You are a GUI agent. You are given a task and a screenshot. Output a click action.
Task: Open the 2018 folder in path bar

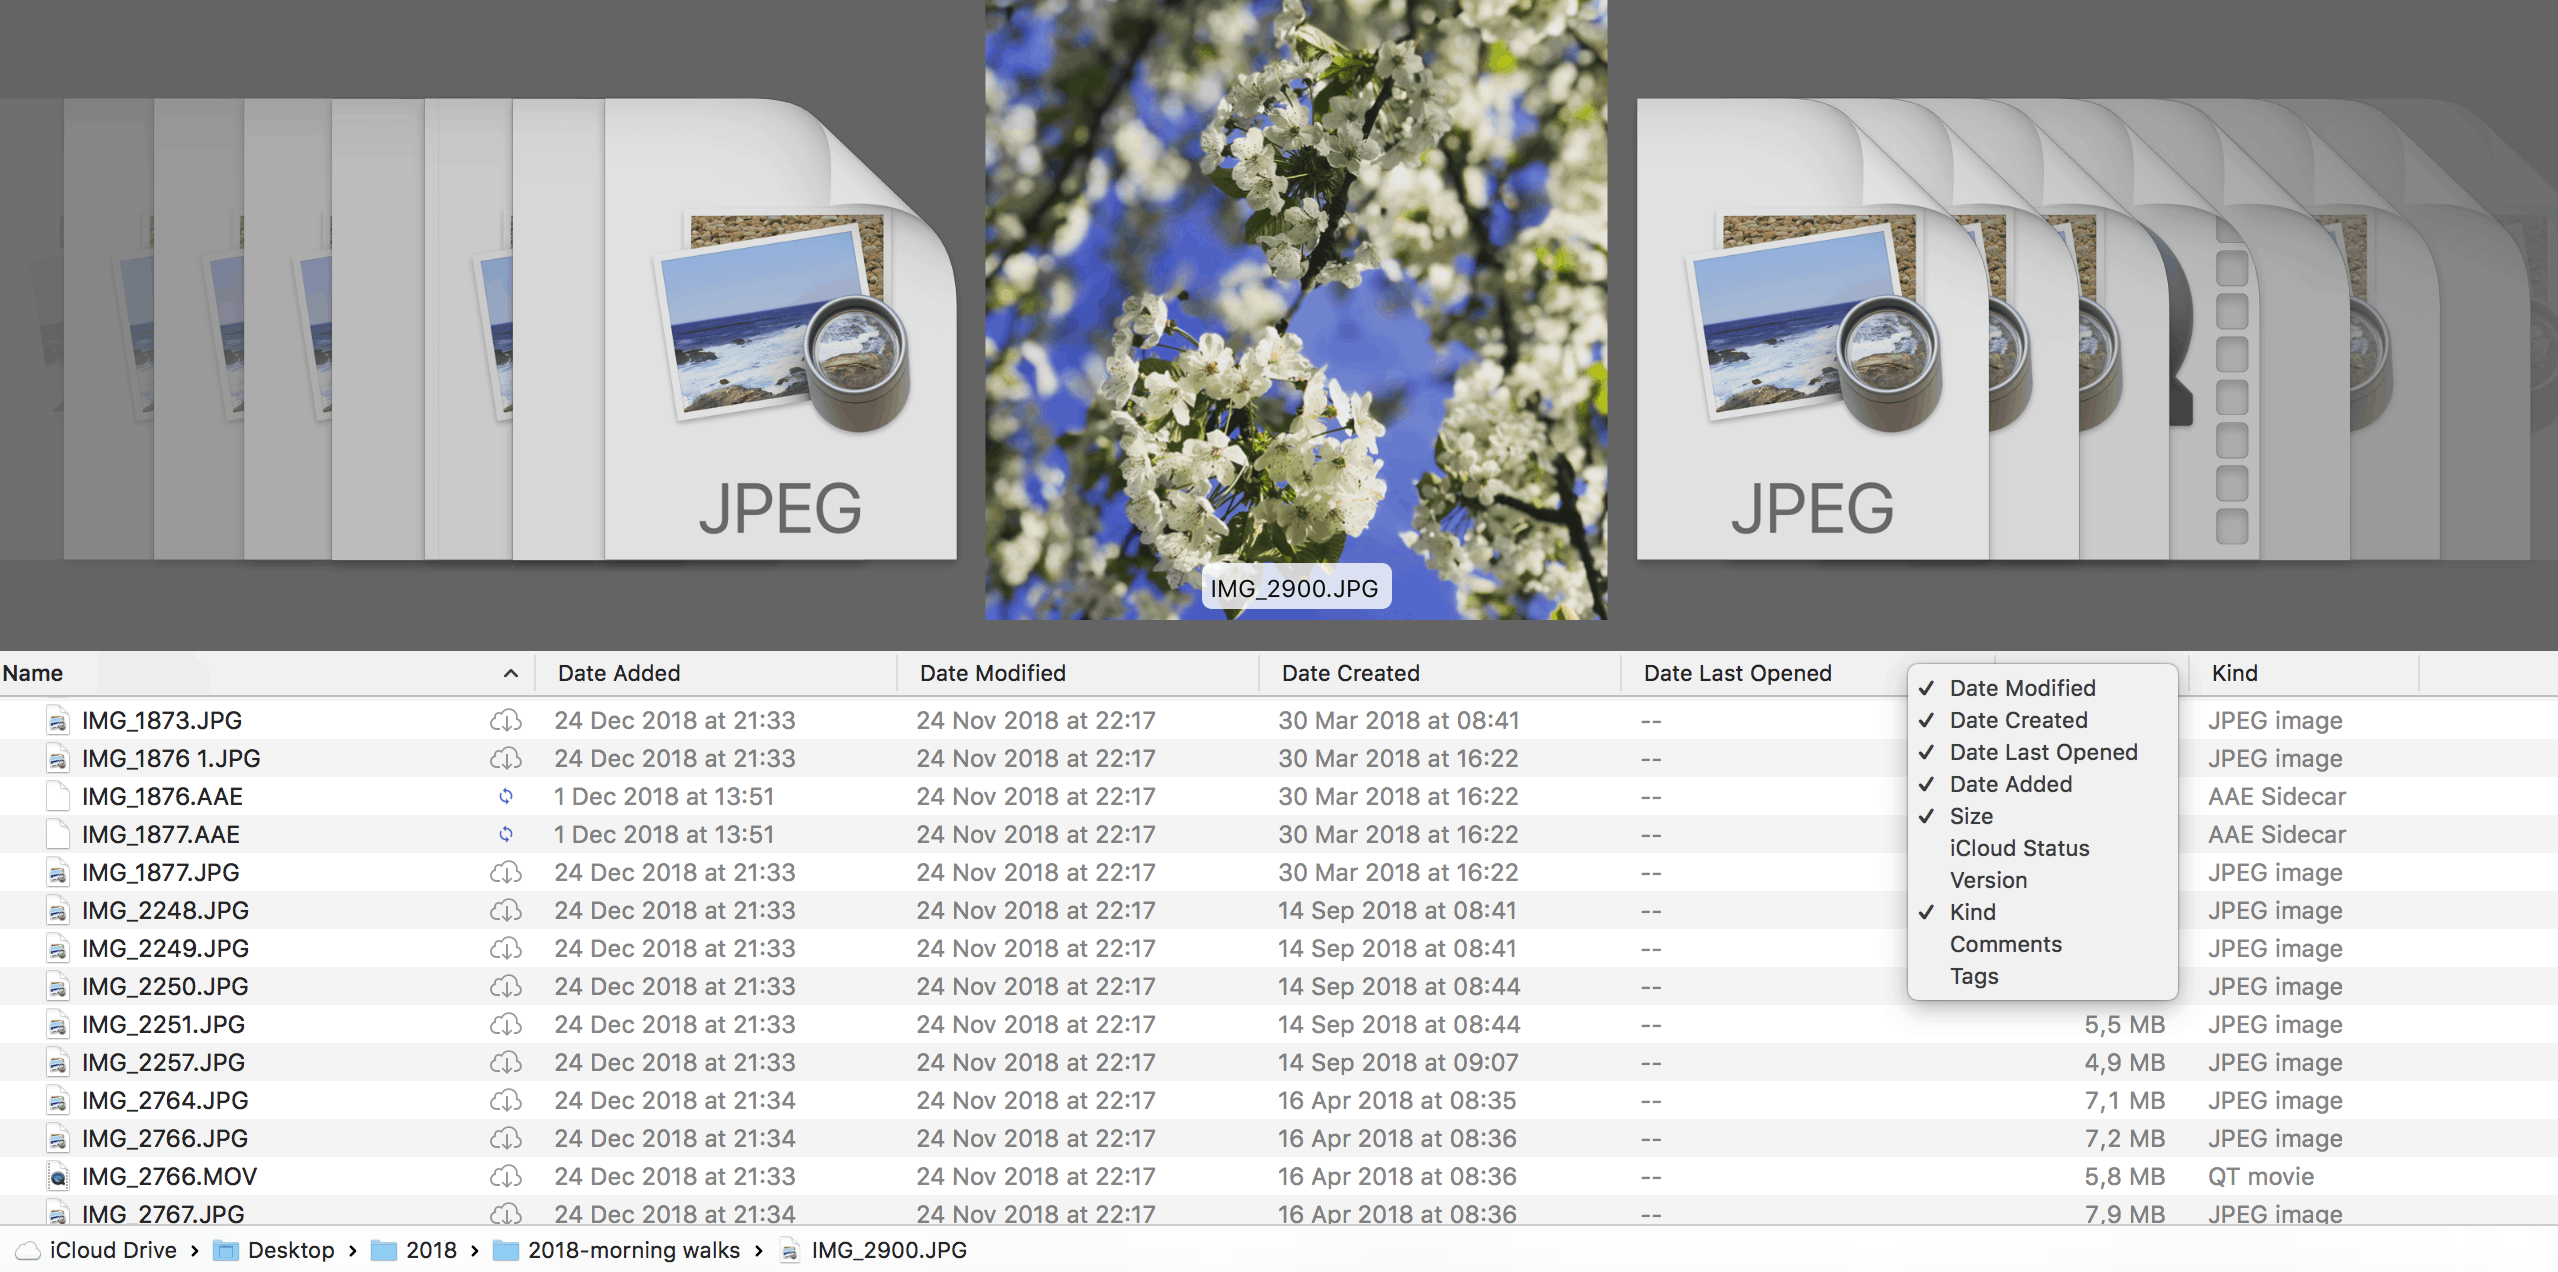click(430, 1250)
